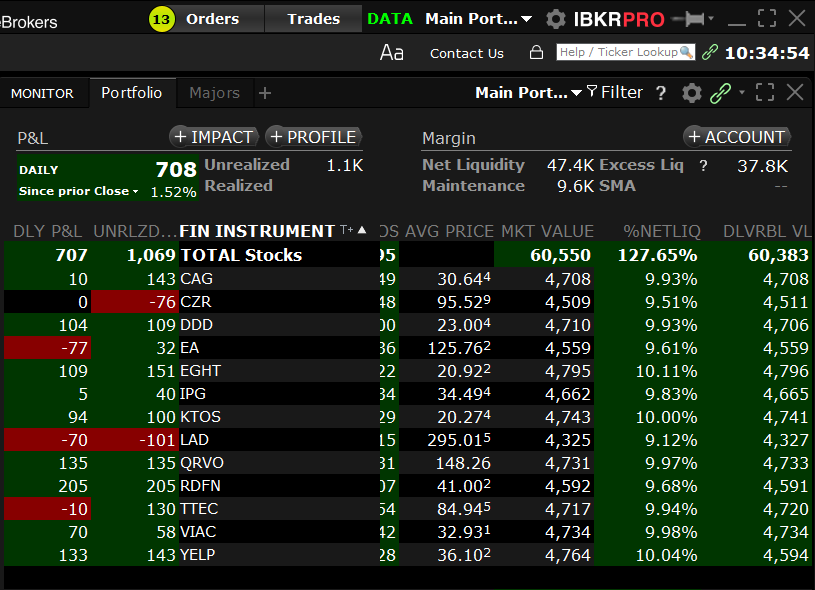
Task: Open the pin icon dropdown arrow
Action: click(711, 19)
